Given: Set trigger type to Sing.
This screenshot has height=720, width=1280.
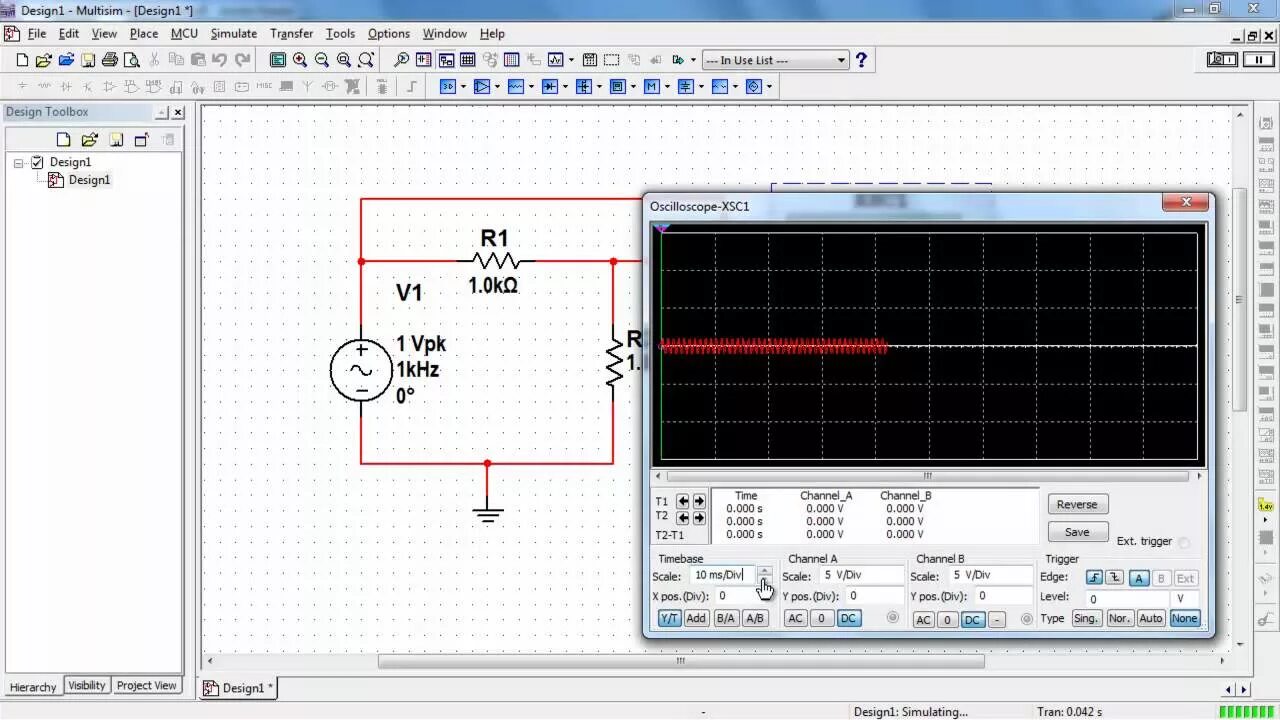Looking at the screenshot, I should tap(1086, 619).
